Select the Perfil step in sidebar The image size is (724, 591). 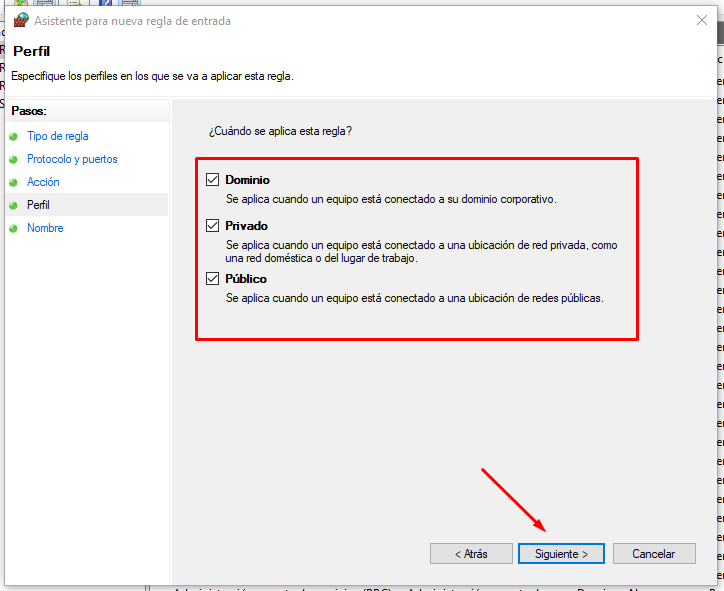38,205
